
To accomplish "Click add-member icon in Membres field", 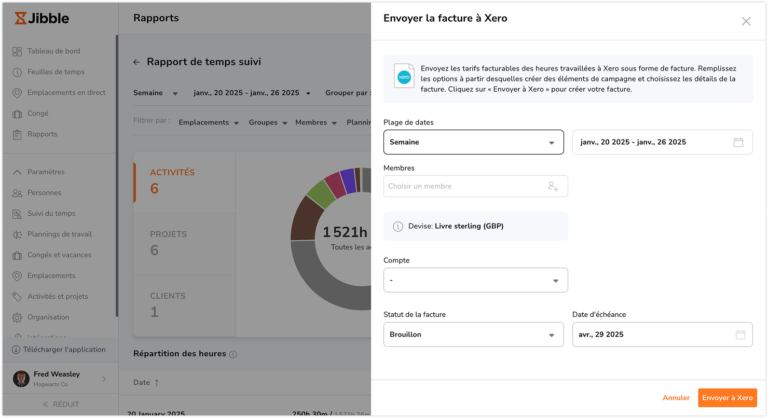I will pos(552,186).
